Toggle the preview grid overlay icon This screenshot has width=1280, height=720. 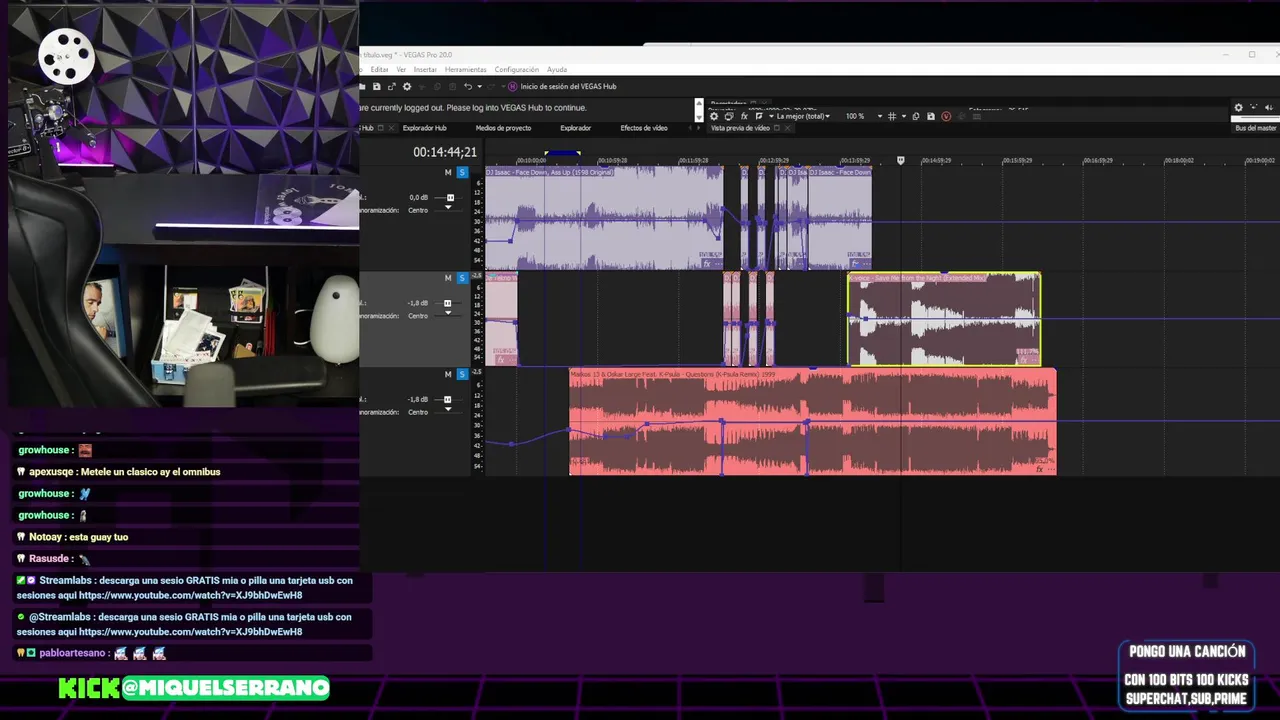(892, 116)
